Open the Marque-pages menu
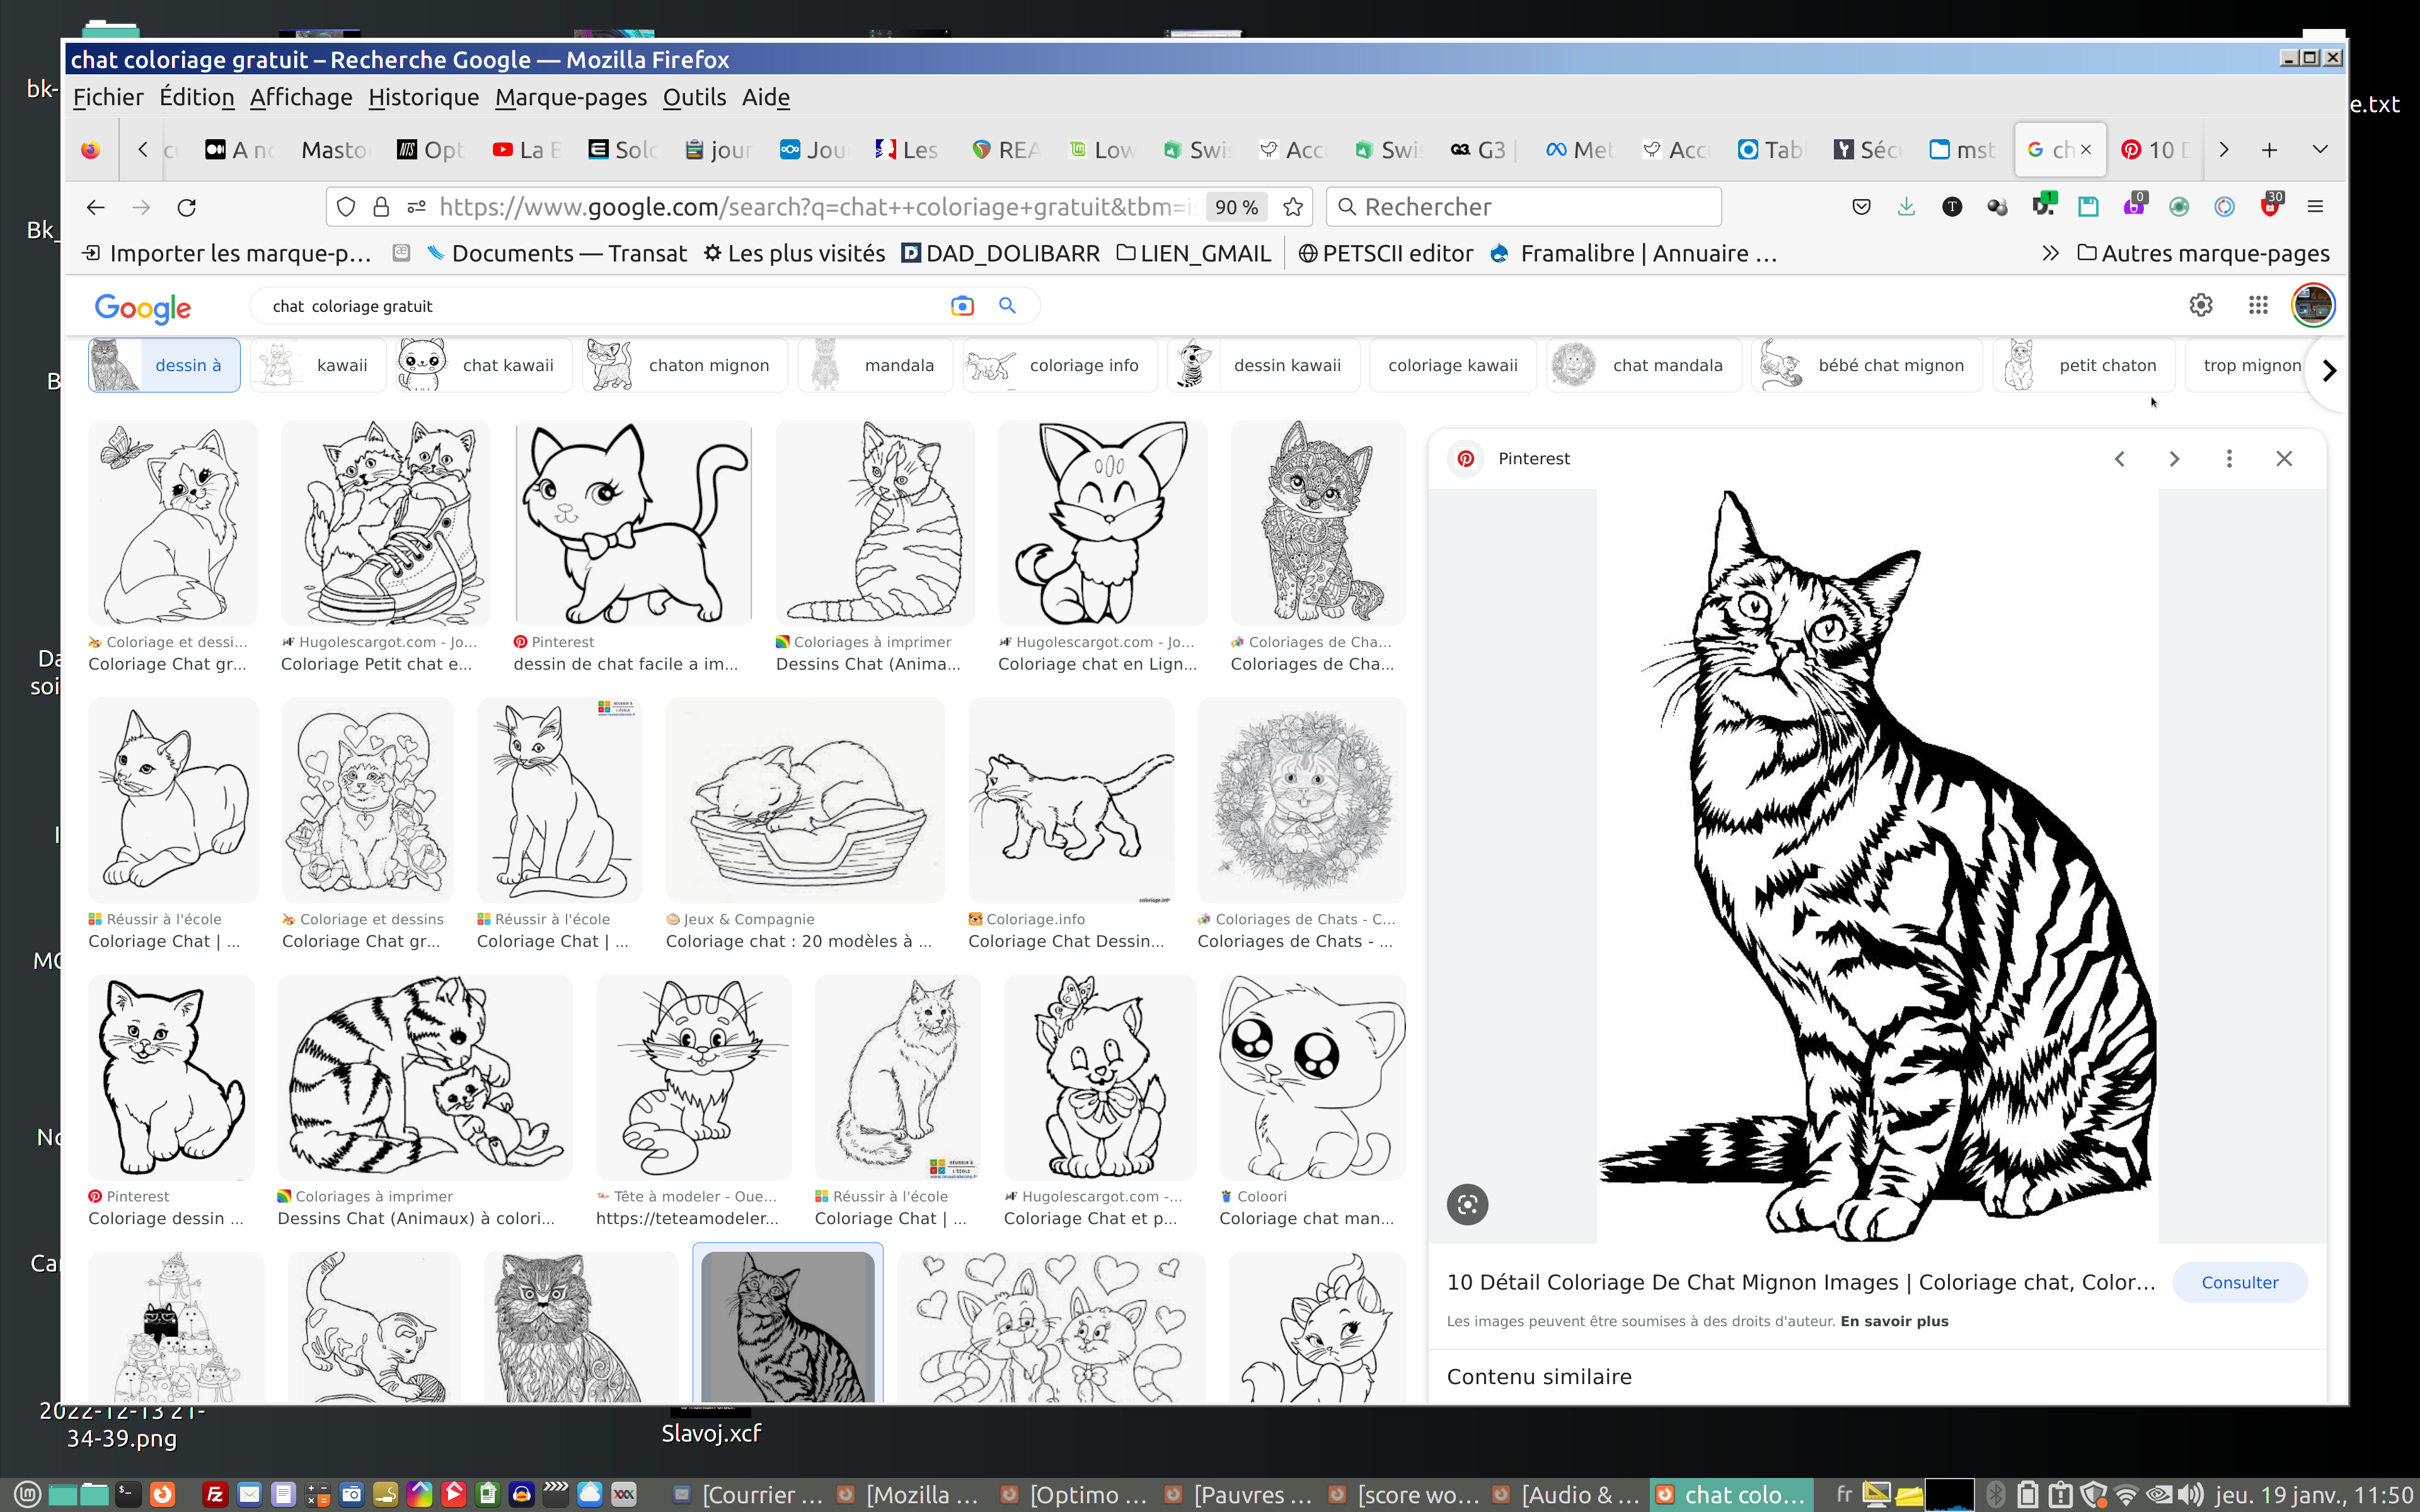The width and height of the screenshot is (2420, 1512). (x=570, y=97)
